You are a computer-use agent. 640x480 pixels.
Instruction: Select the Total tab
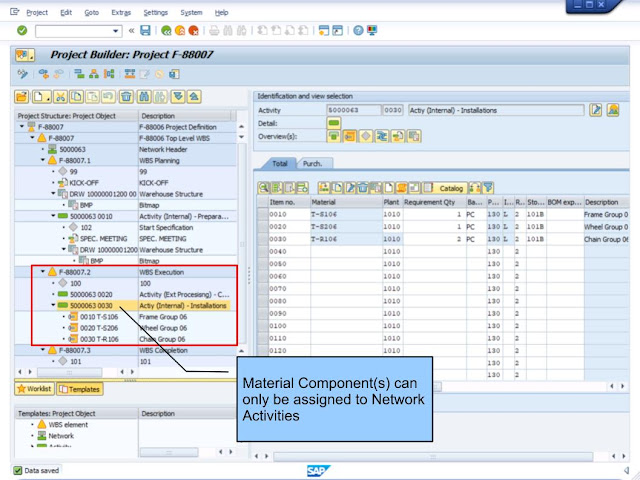pos(280,164)
